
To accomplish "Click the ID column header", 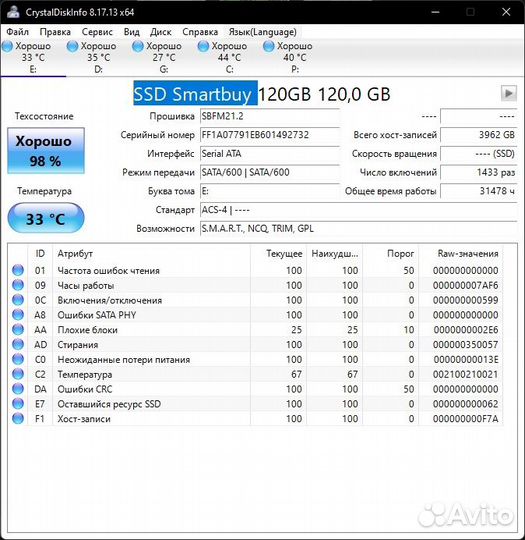I will tap(40, 254).
